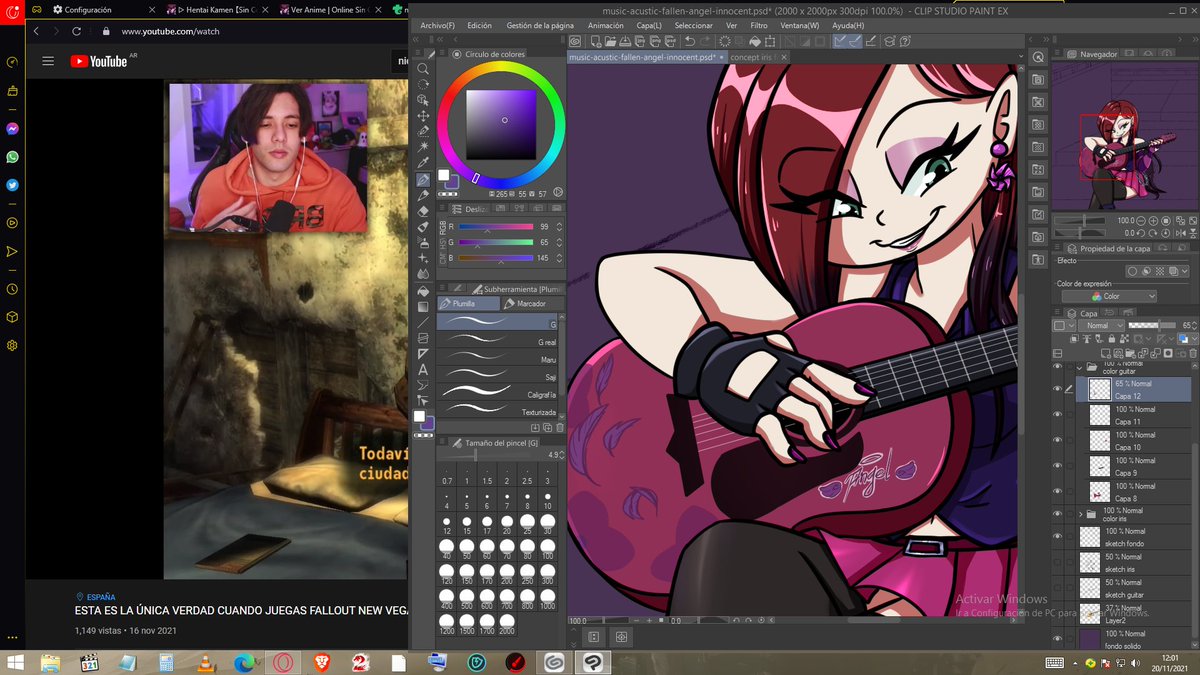Reload the YouTube page

click(77, 31)
